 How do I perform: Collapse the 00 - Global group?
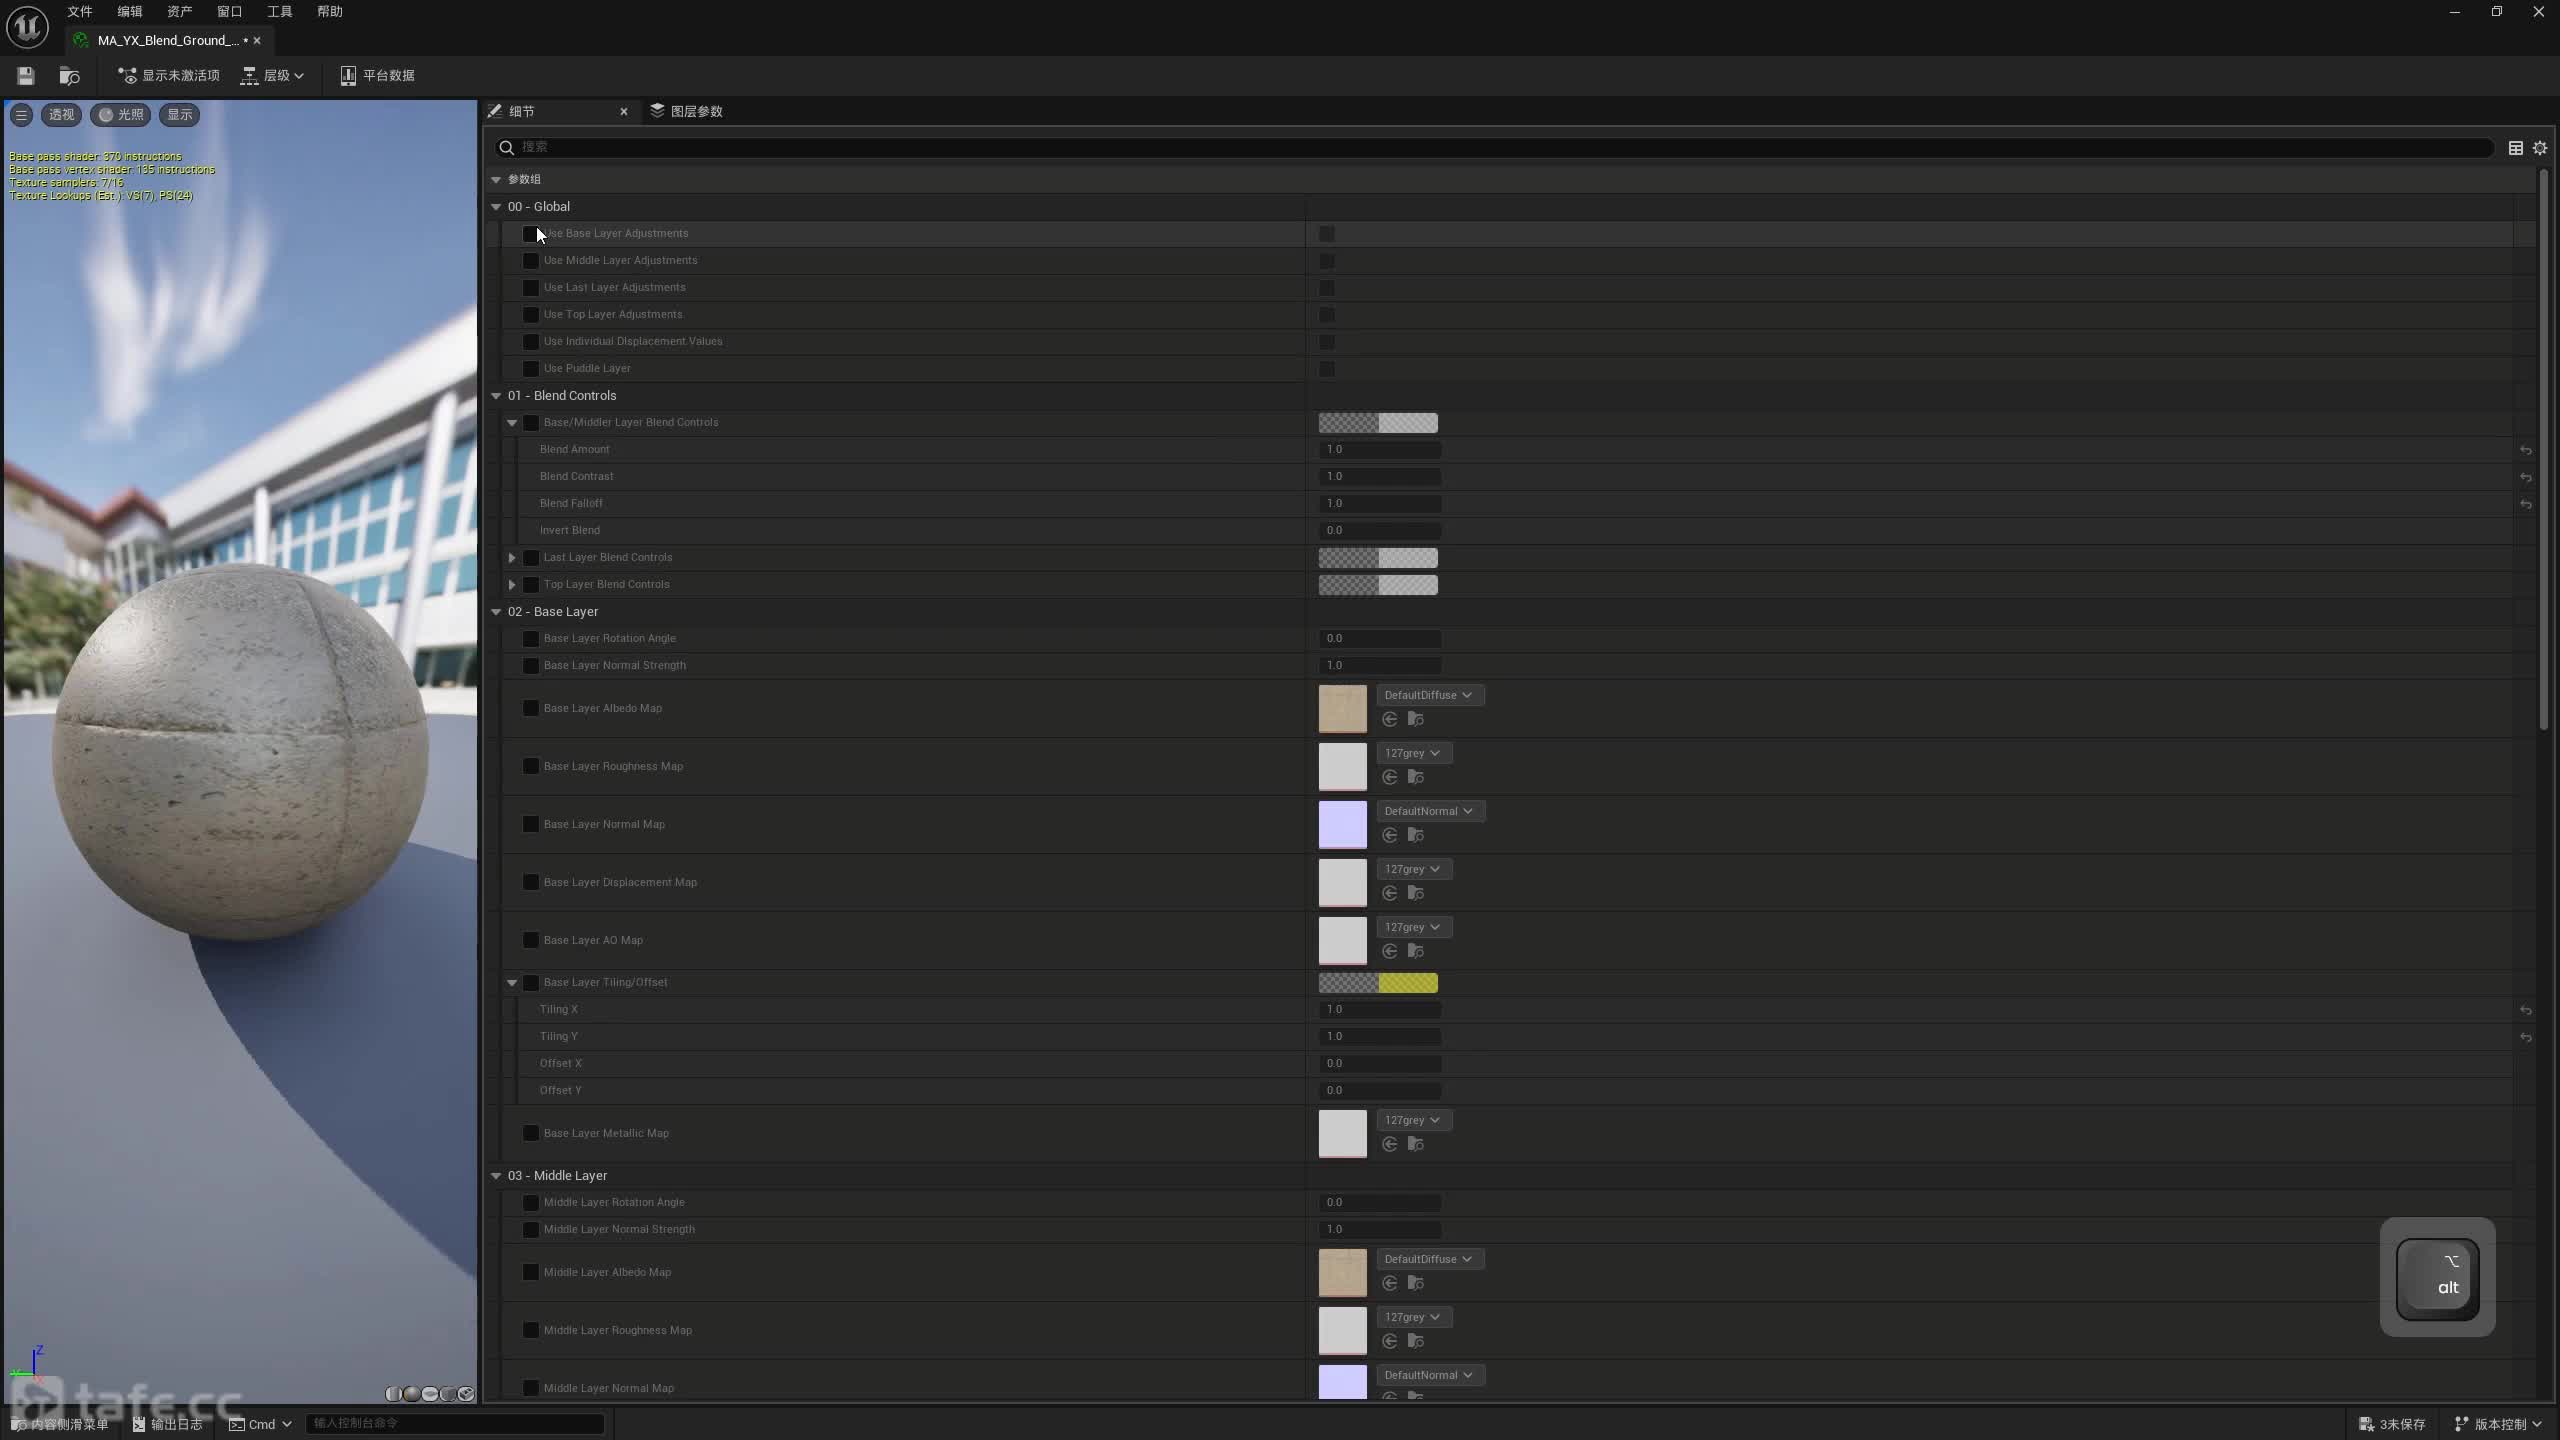coord(496,207)
